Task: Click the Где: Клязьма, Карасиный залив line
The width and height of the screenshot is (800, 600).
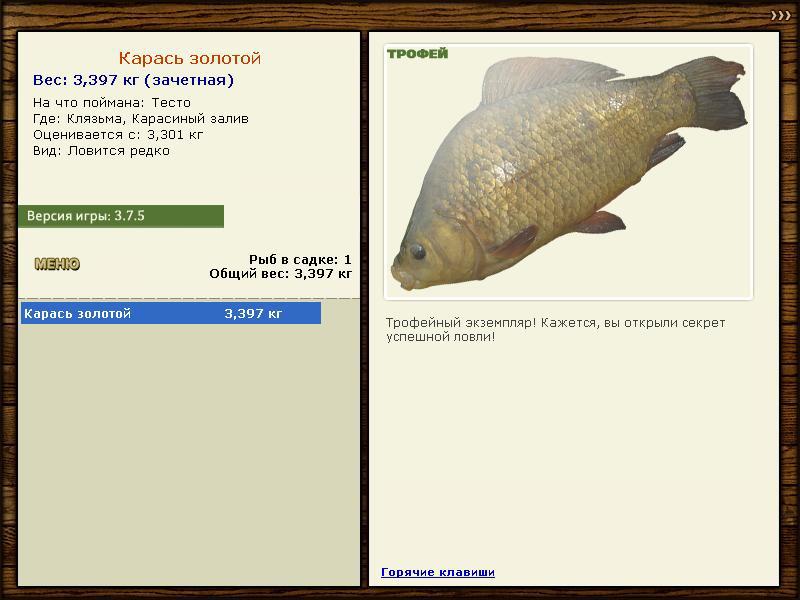Action: pos(141,119)
